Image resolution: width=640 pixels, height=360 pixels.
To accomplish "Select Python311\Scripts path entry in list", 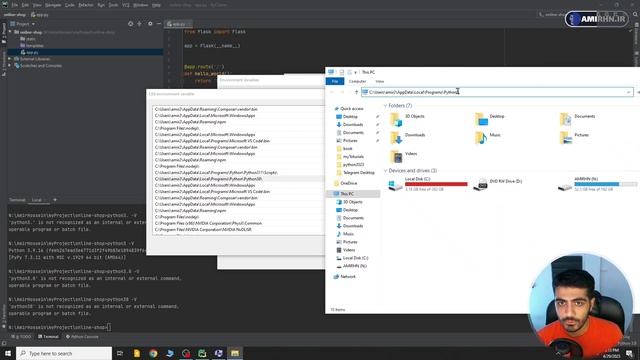I will click(238, 173).
